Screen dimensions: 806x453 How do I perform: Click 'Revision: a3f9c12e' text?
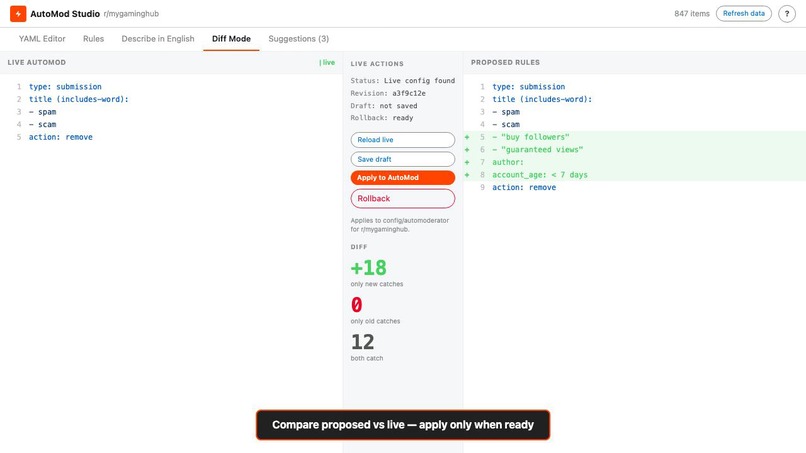click(x=388, y=93)
